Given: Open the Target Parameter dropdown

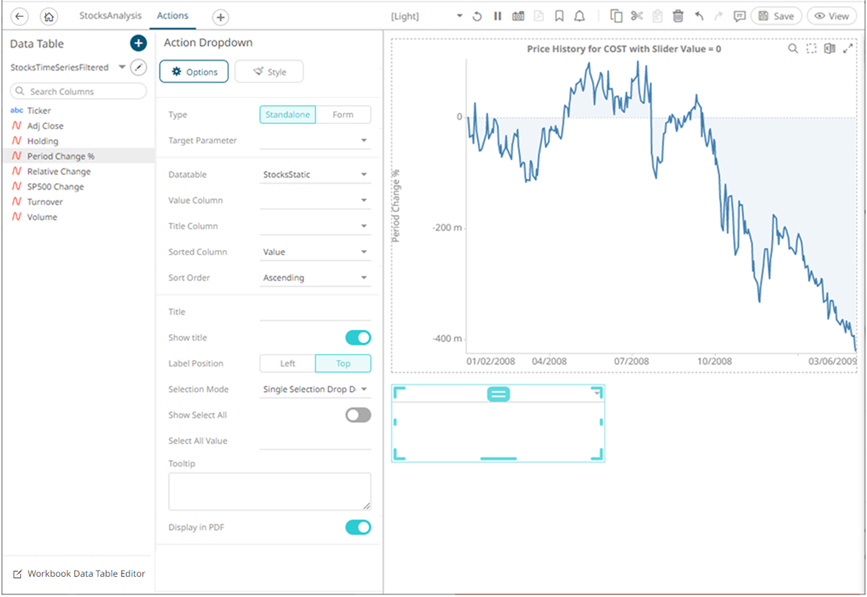Looking at the screenshot, I should click(314, 141).
